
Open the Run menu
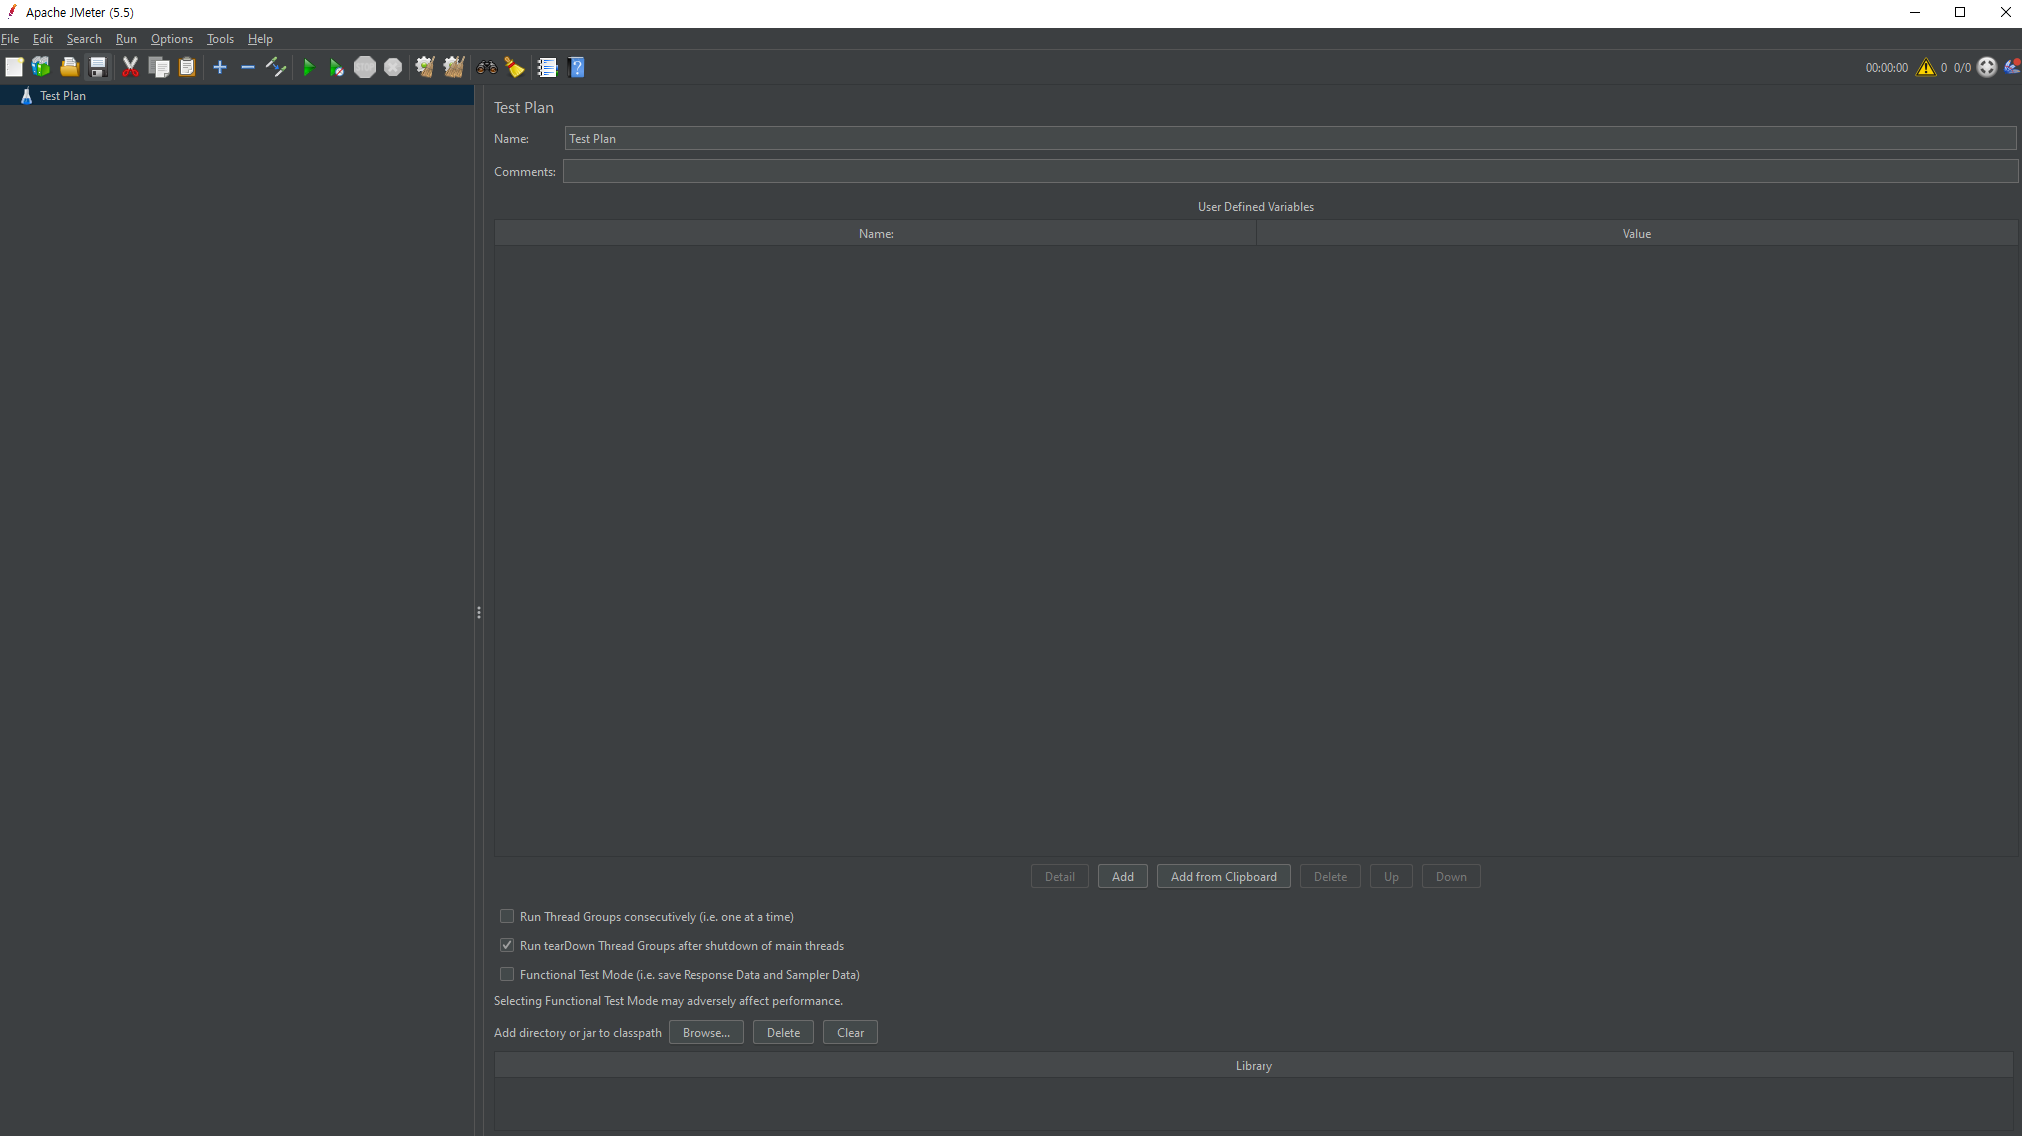click(x=126, y=39)
